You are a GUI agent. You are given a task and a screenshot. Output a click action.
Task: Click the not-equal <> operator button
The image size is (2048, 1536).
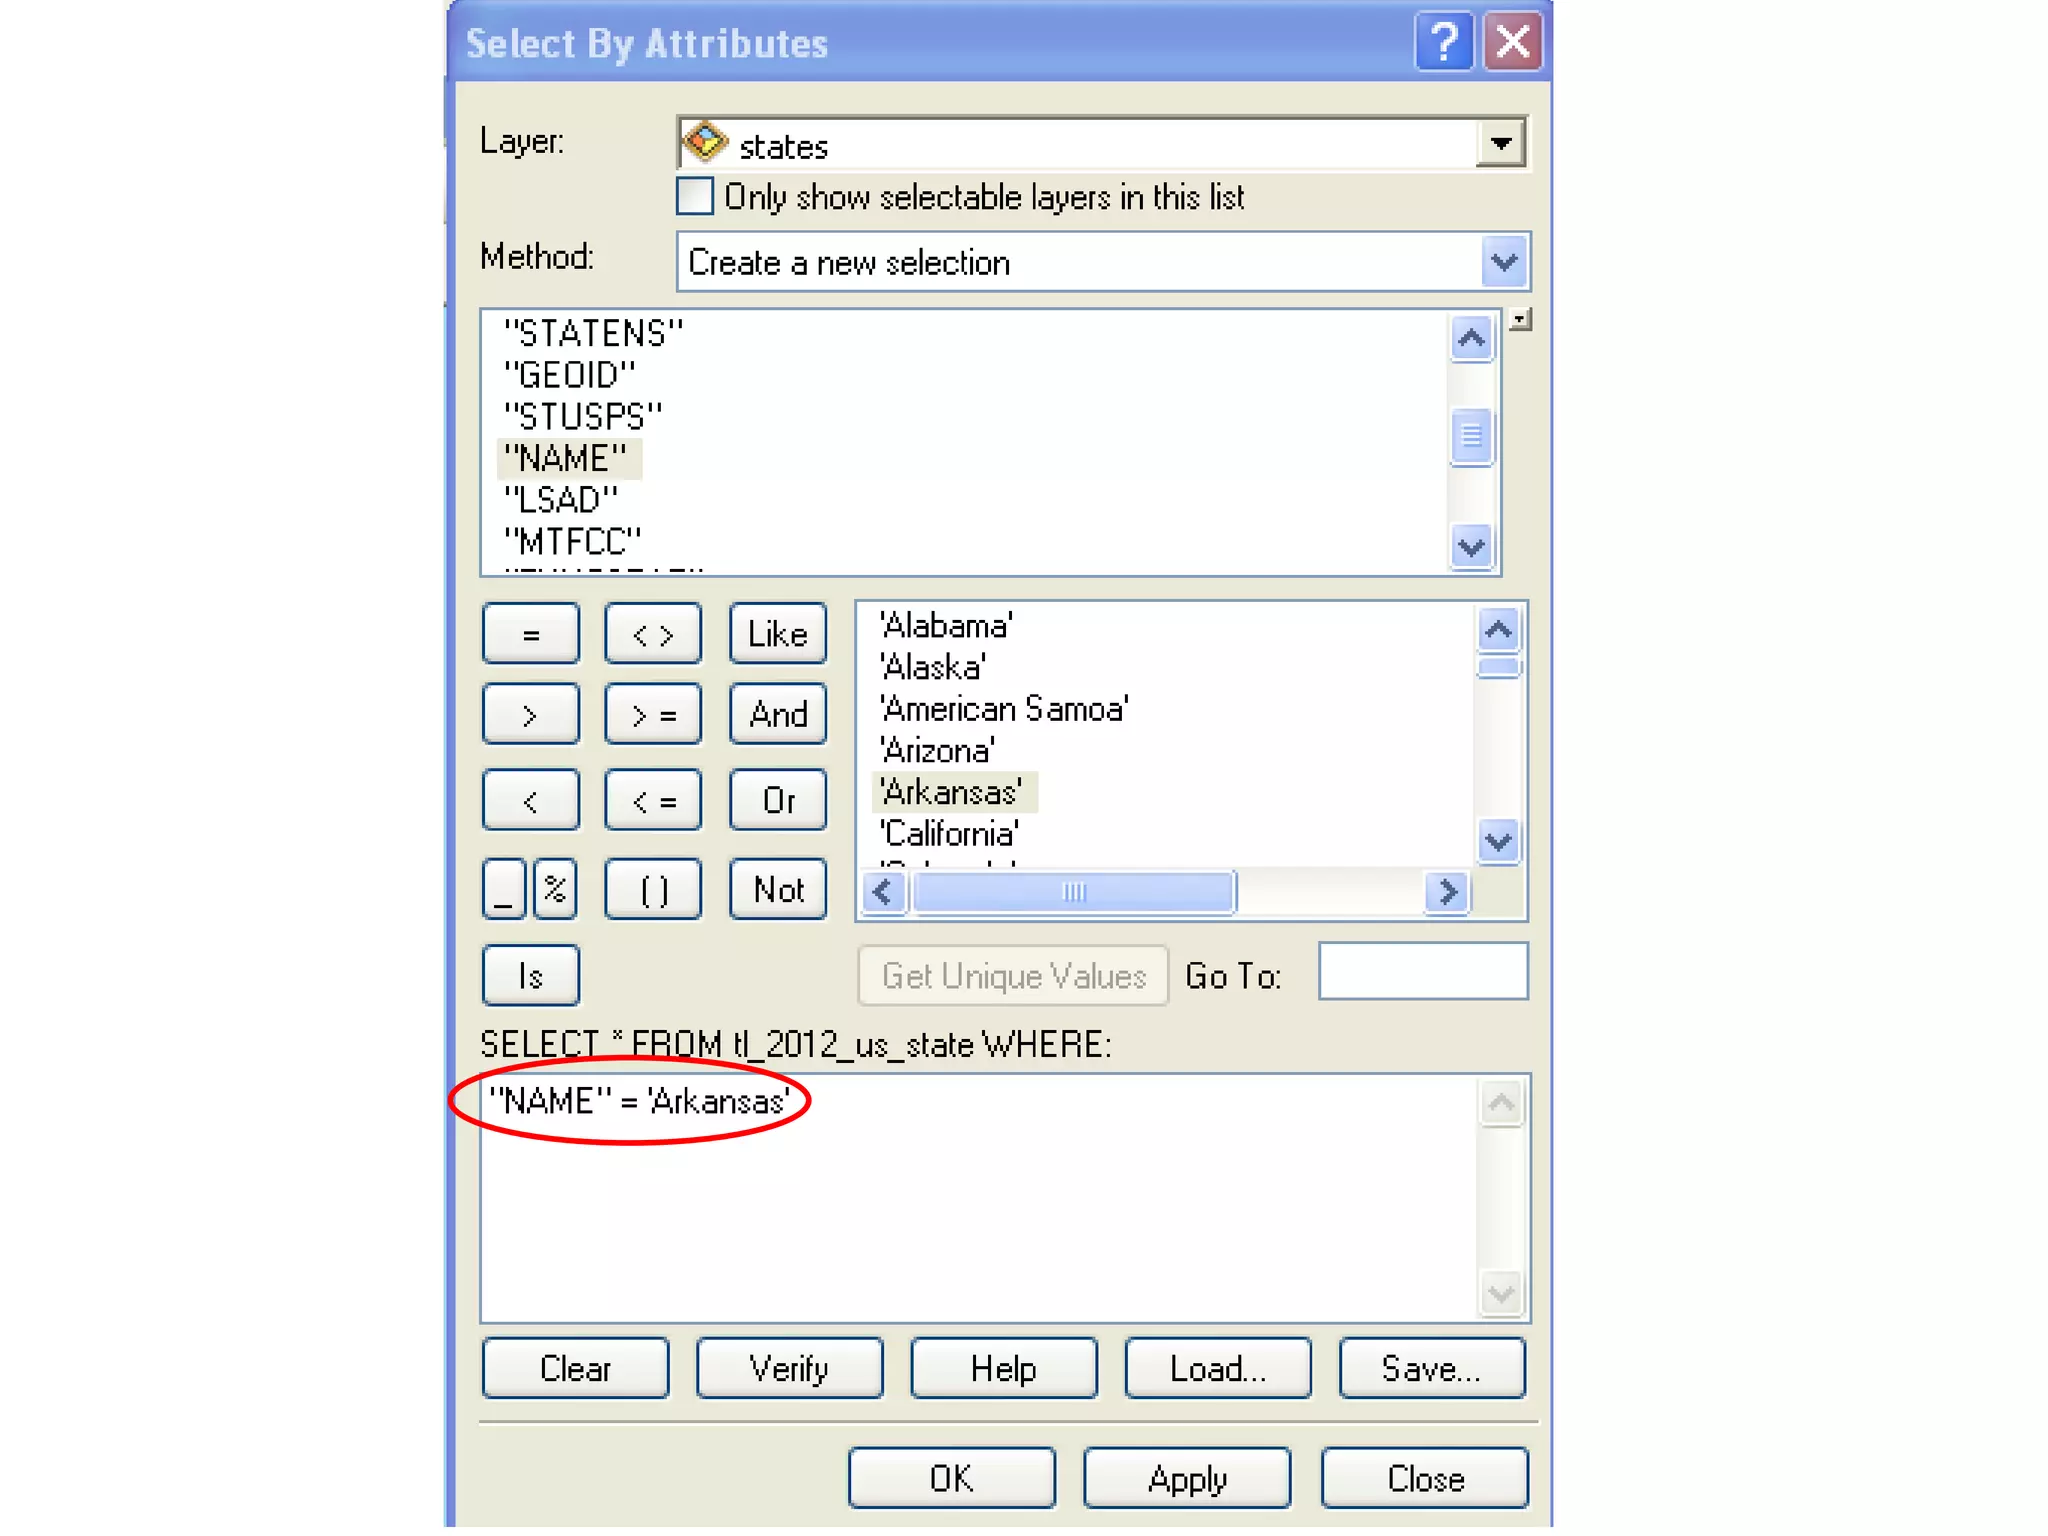click(x=652, y=634)
